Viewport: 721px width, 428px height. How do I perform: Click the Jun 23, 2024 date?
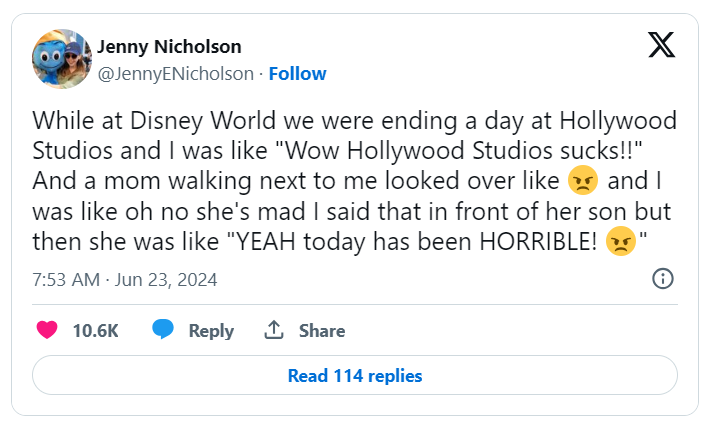coord(164,279)
